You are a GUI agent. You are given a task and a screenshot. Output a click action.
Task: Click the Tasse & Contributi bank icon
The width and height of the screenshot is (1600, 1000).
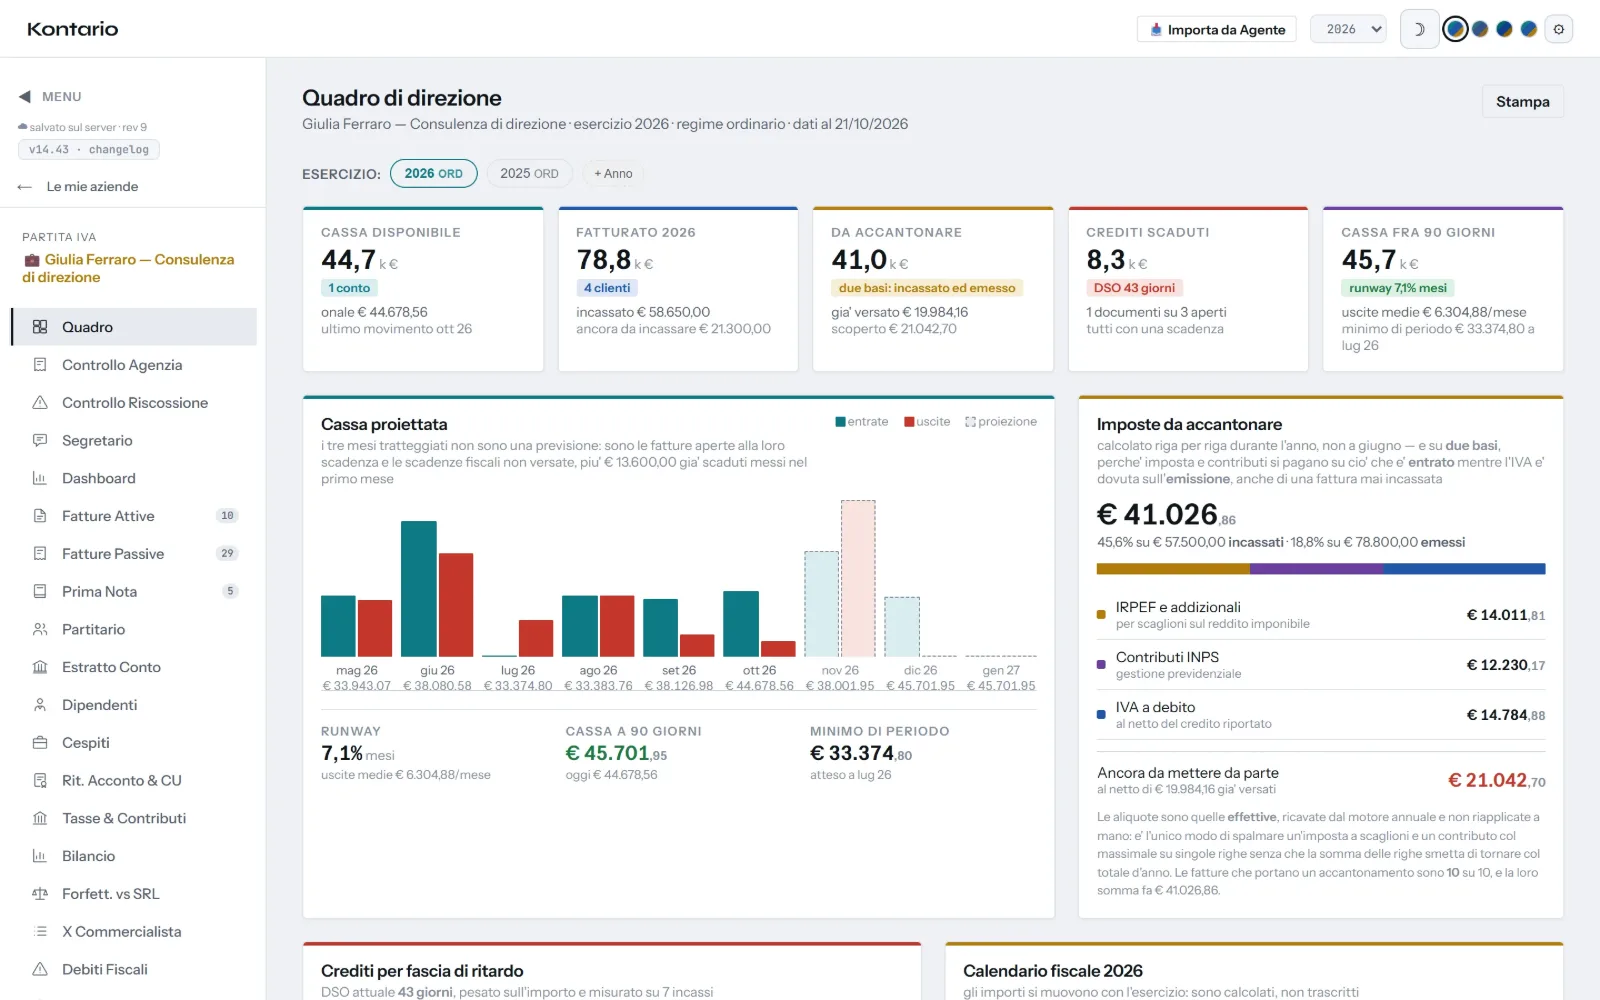40,818
